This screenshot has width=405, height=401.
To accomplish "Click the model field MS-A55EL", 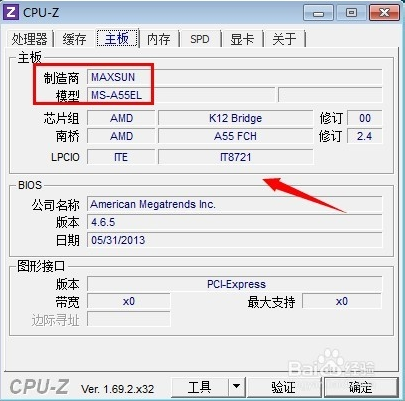I will (181, 95).
